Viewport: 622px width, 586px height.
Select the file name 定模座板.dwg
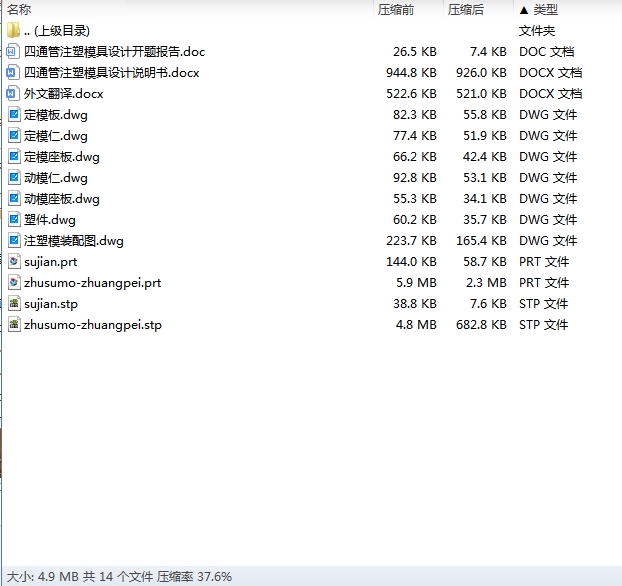(x=61, y=157)
